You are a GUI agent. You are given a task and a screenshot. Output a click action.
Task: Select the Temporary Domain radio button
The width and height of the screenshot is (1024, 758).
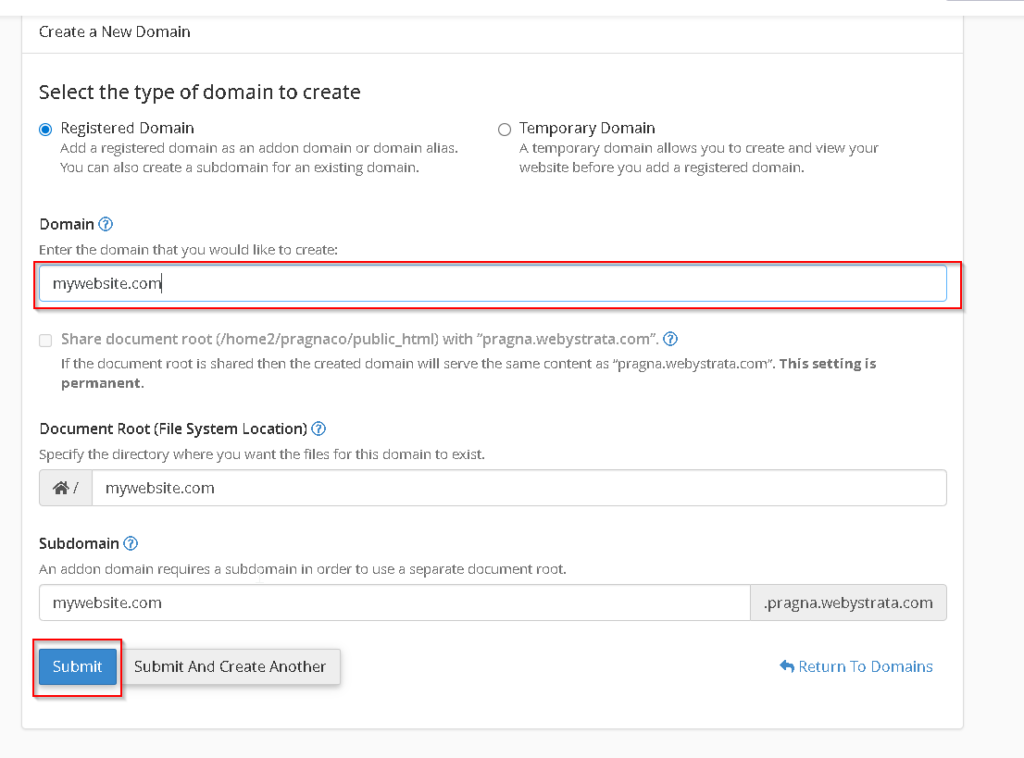tap(504, 129)
